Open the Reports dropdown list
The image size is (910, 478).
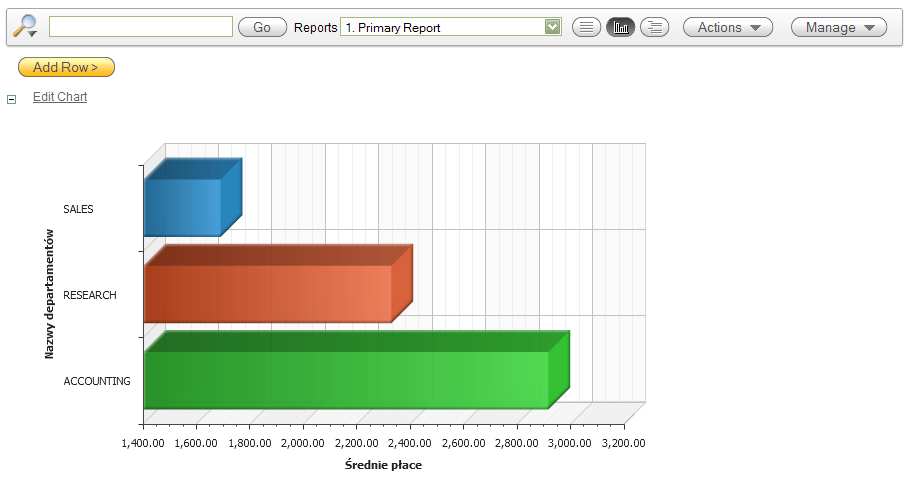pos(450,27)
